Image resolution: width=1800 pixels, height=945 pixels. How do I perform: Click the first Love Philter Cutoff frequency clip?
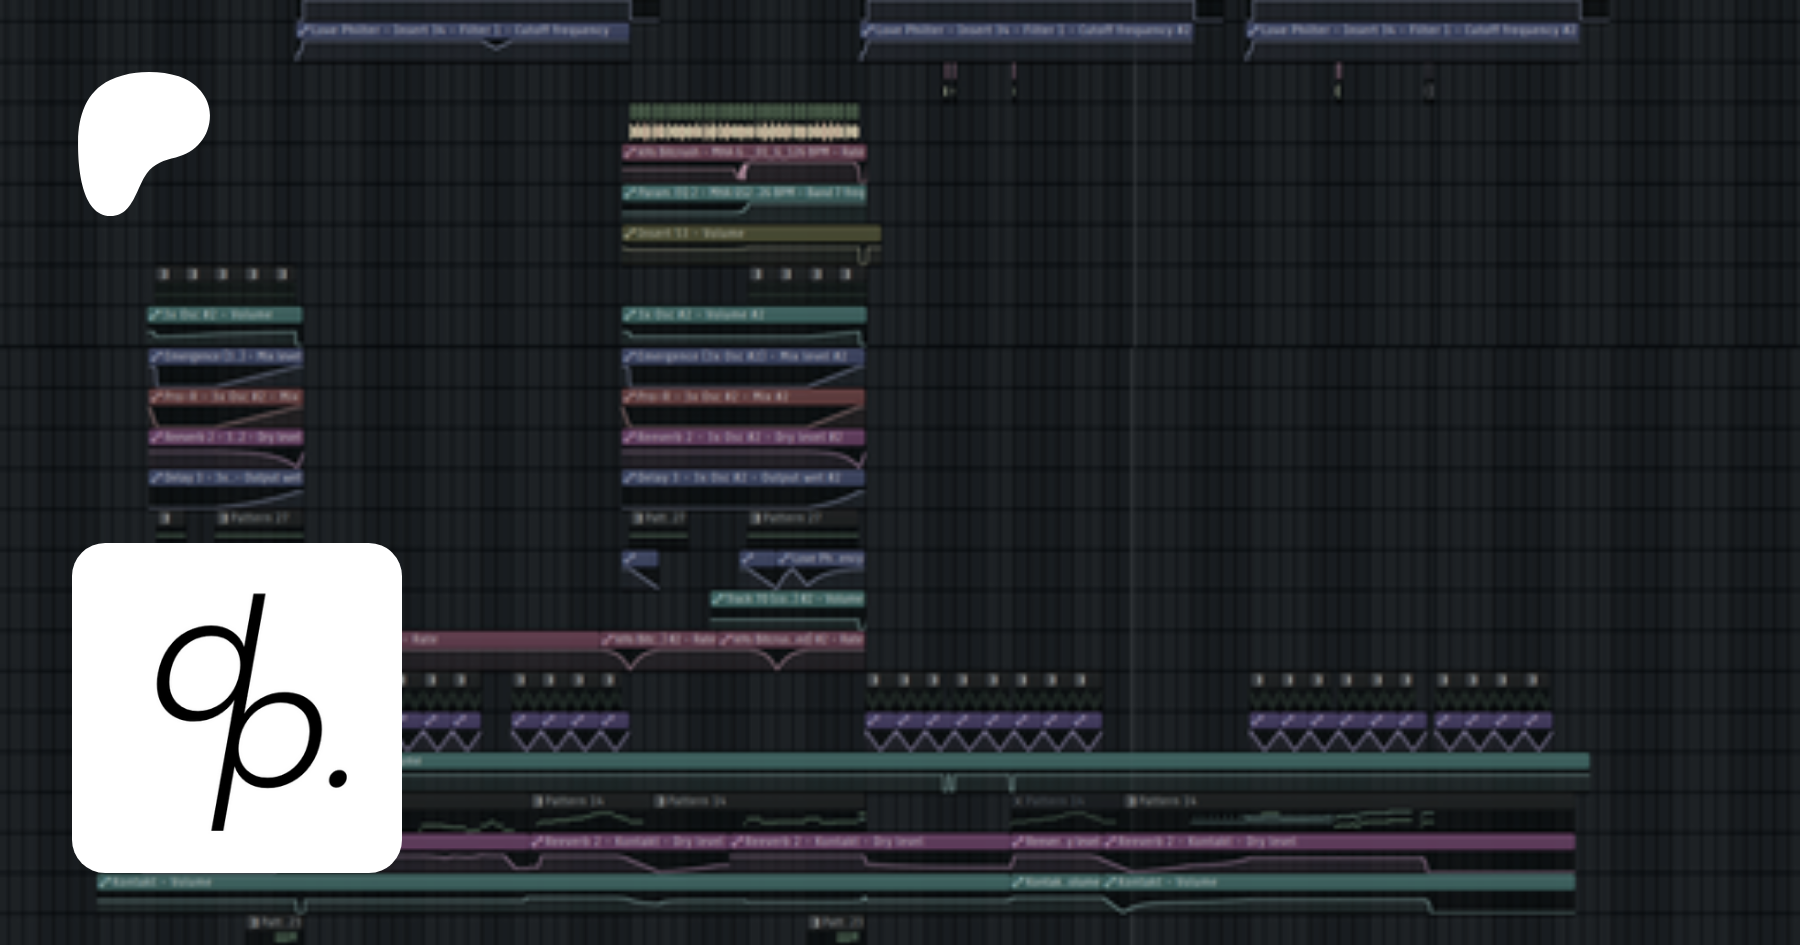(x=465, y=31)
